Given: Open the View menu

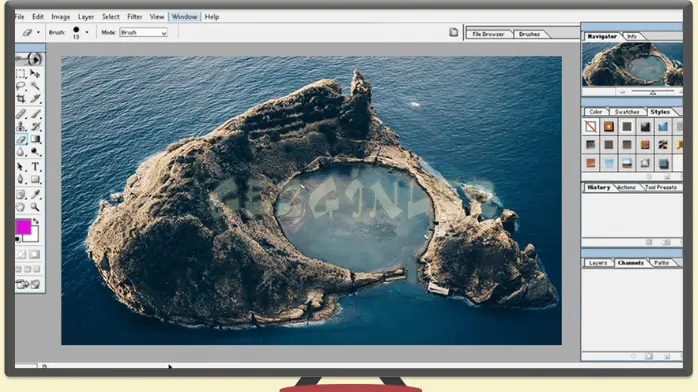Looking at the screenshot, I should point(157,16).
